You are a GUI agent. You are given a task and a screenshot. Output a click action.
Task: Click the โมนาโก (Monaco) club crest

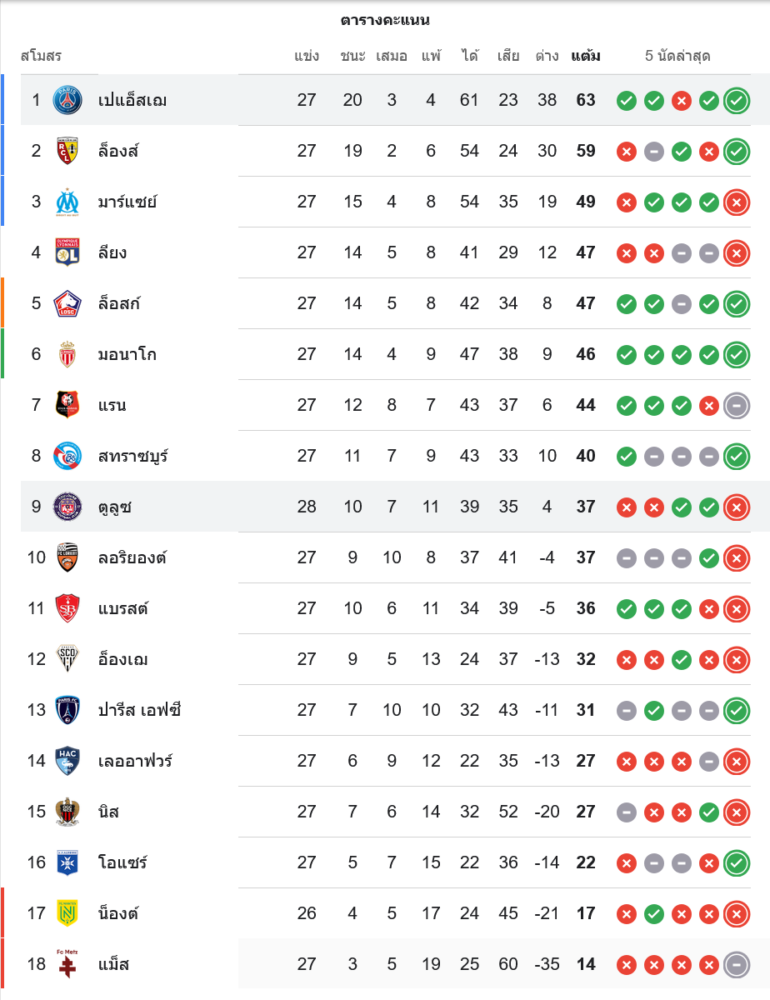[68, 354]
